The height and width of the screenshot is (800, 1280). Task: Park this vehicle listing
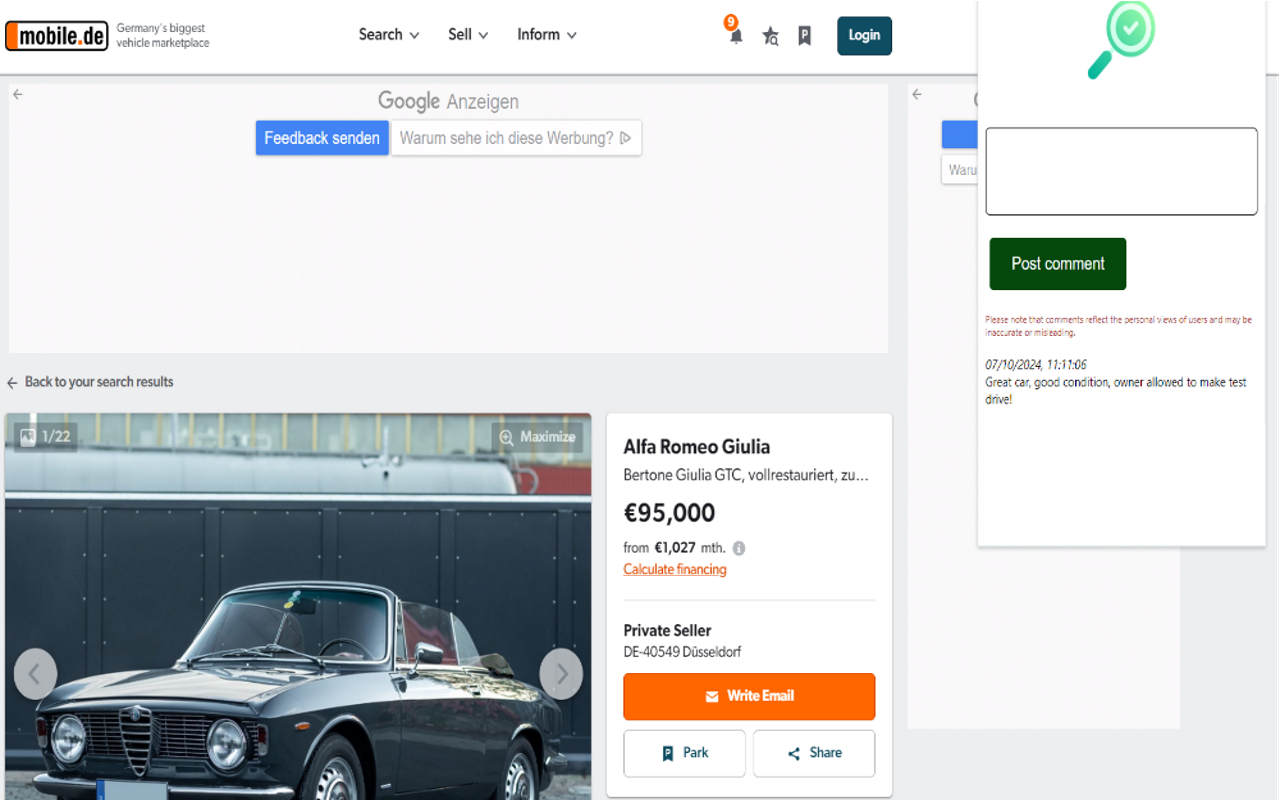(x=684, y=753)
